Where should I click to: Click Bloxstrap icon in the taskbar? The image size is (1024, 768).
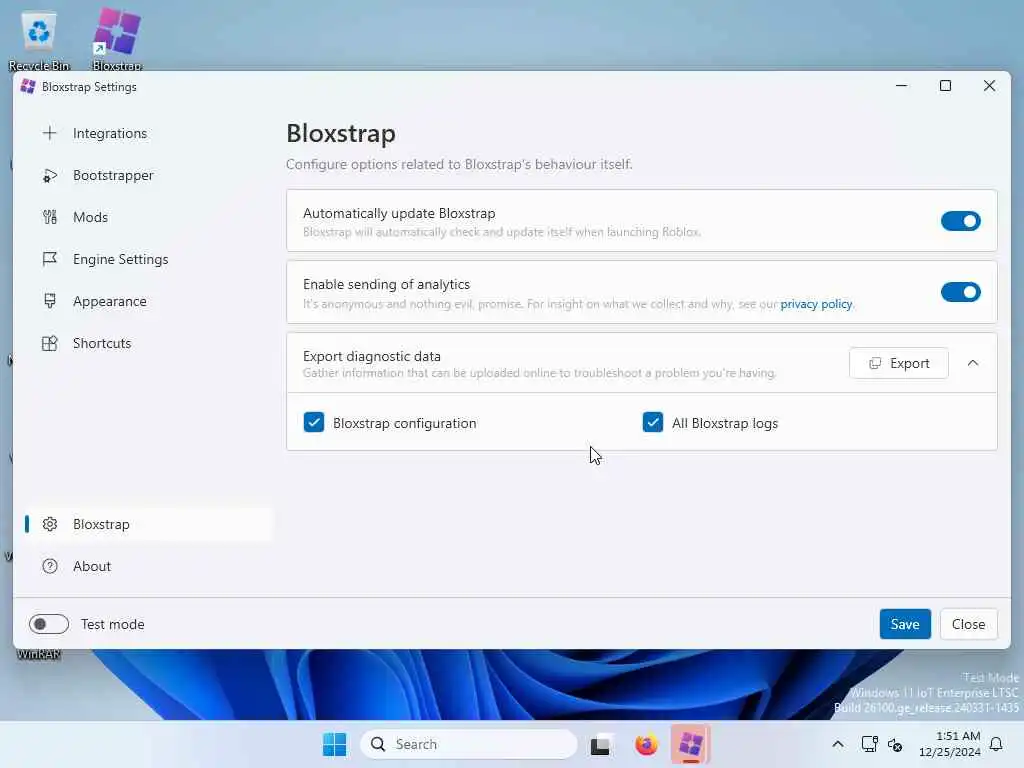pos(690,744)
